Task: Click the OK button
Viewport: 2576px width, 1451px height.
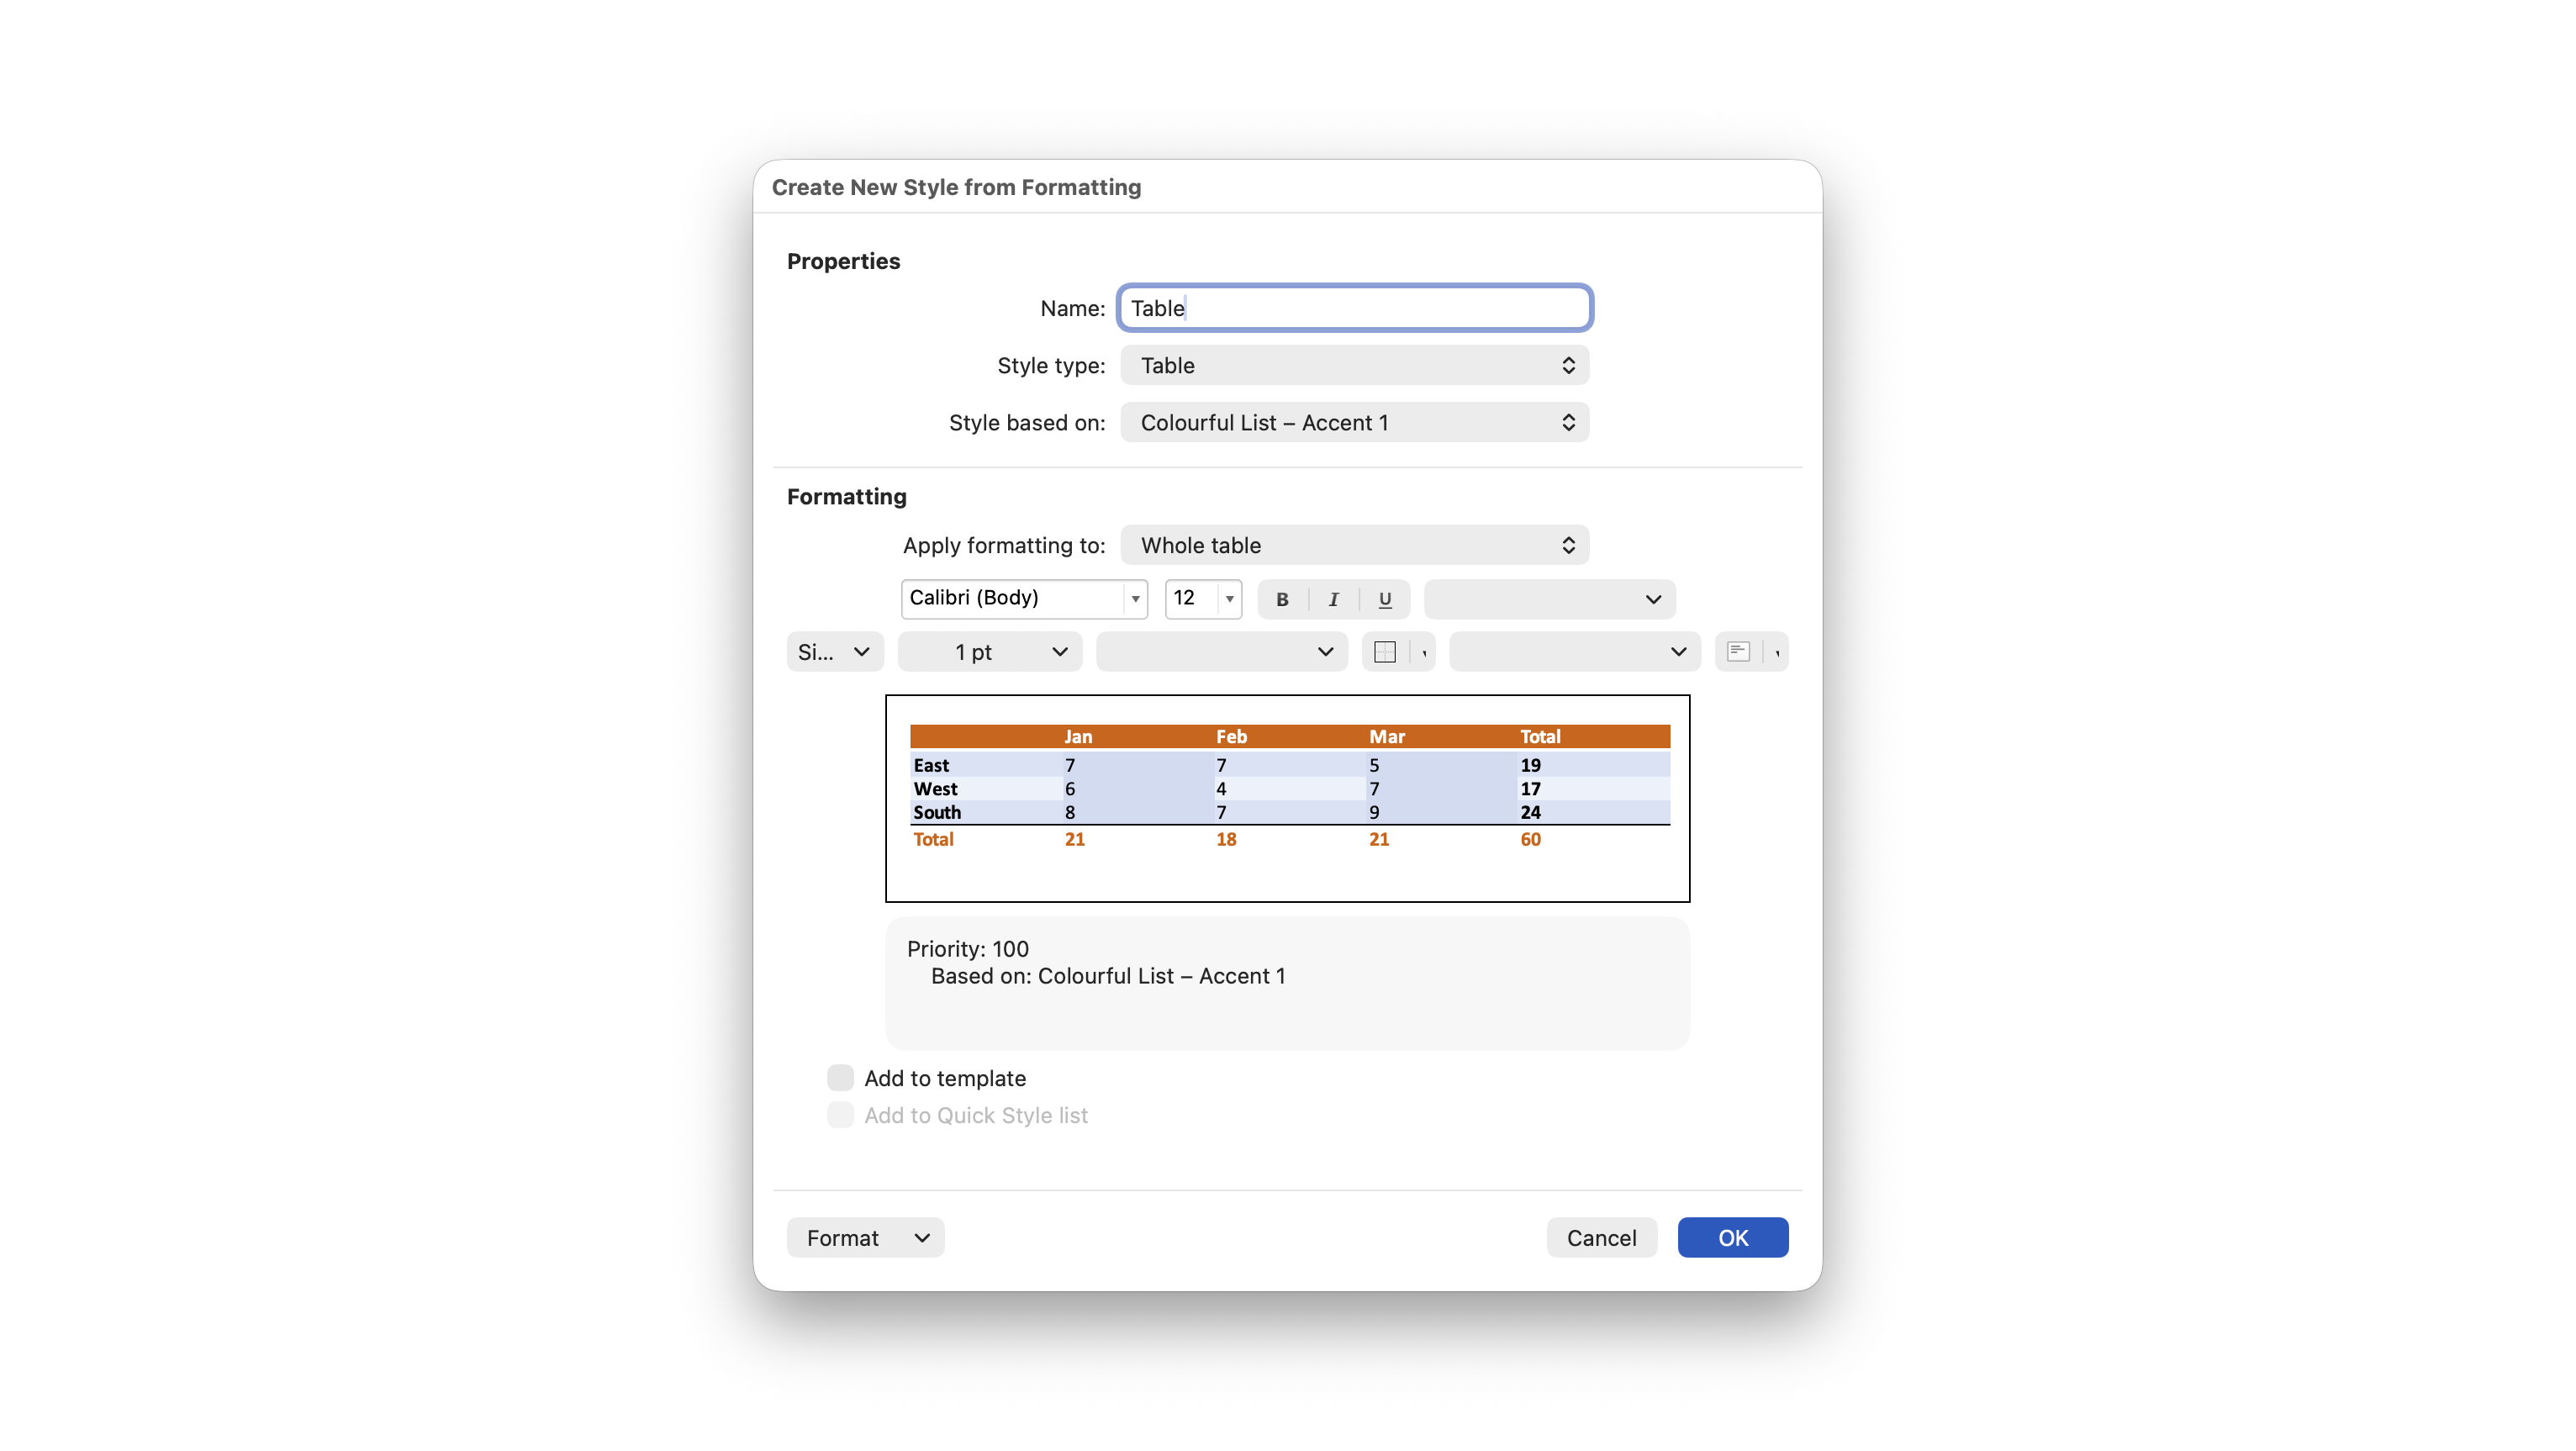Action: click(1732, 1238)
